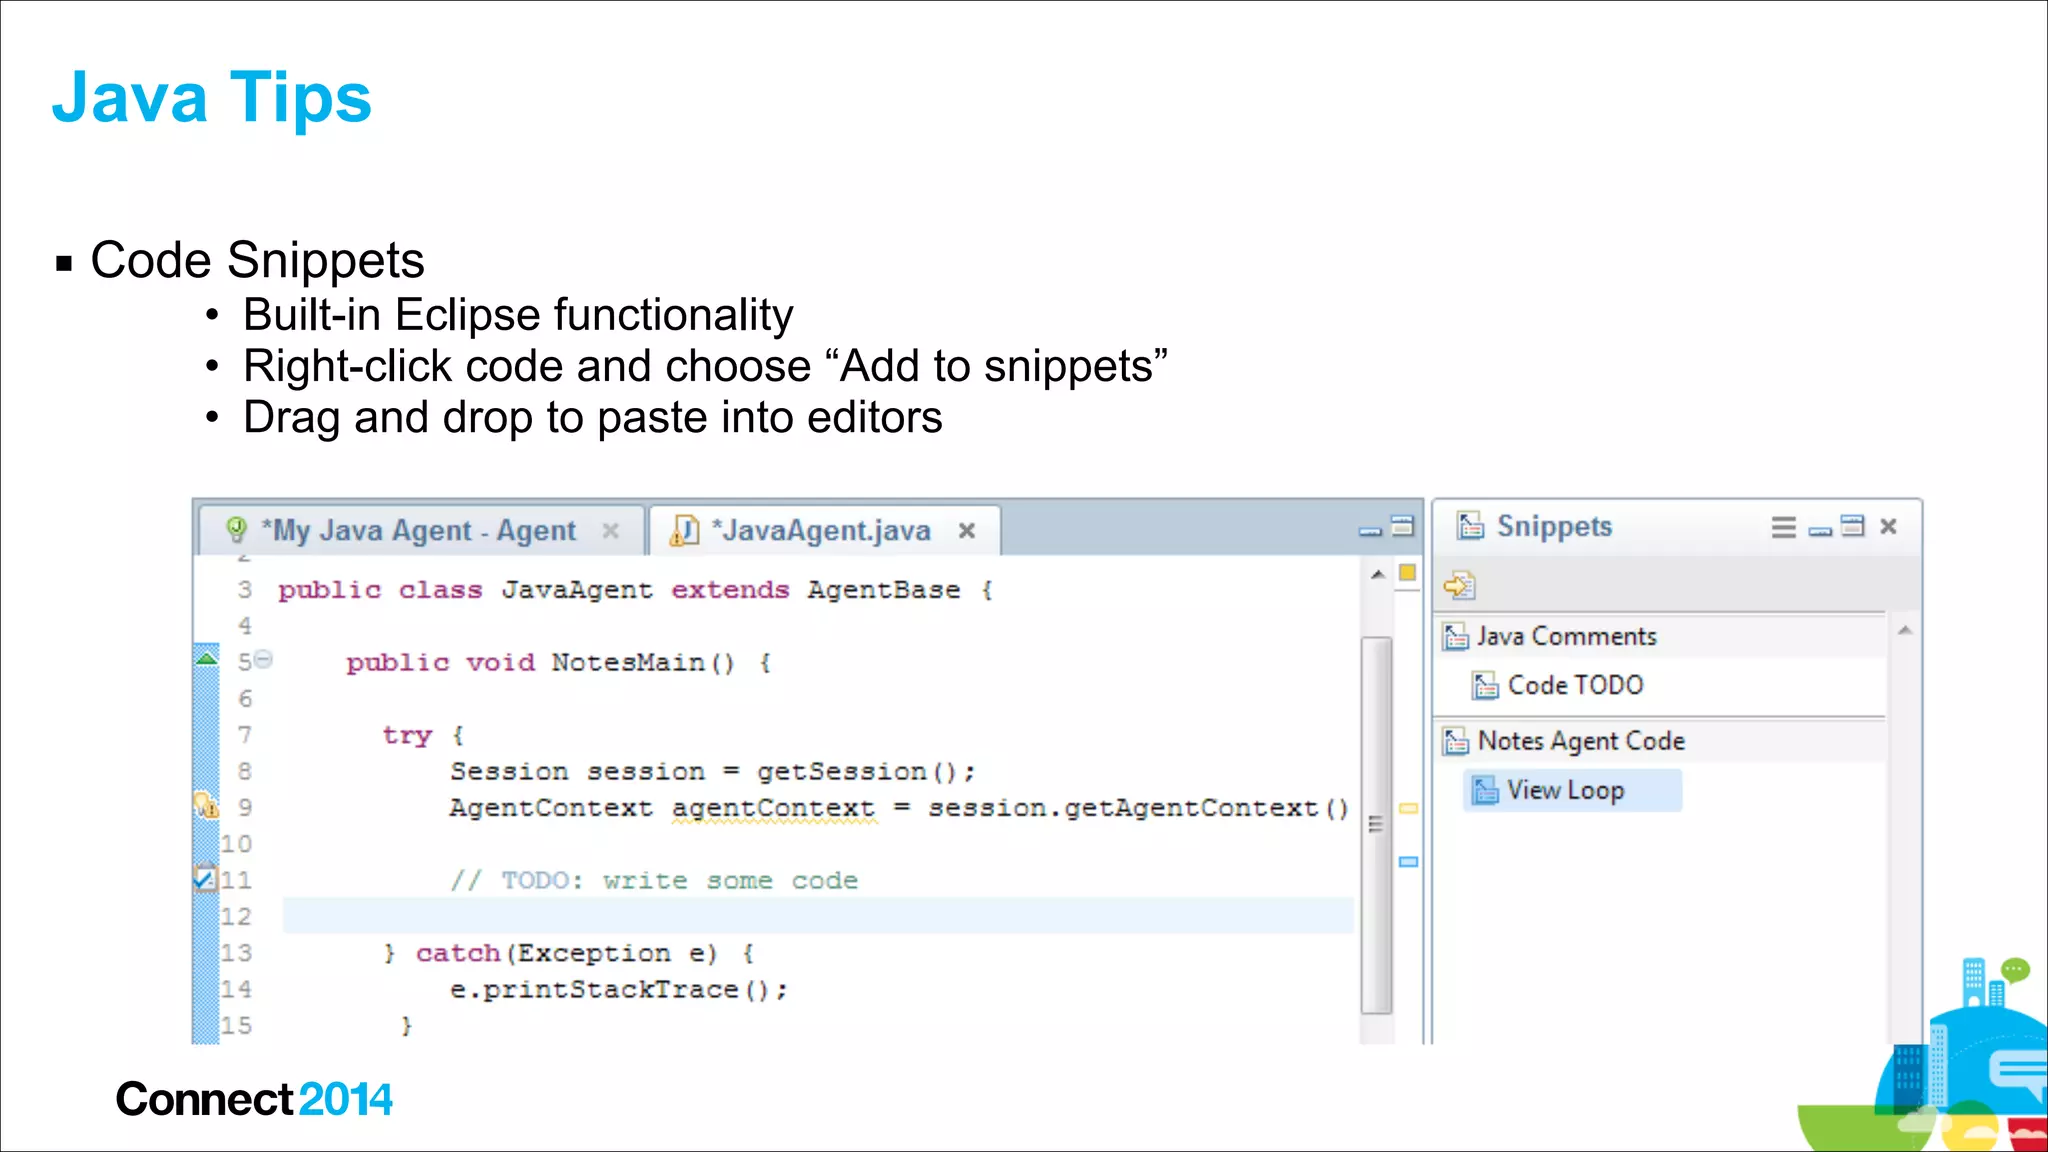Click the Code TODO snippet icon
Screen dimensions: 2048x1152
pos(1485,686)
